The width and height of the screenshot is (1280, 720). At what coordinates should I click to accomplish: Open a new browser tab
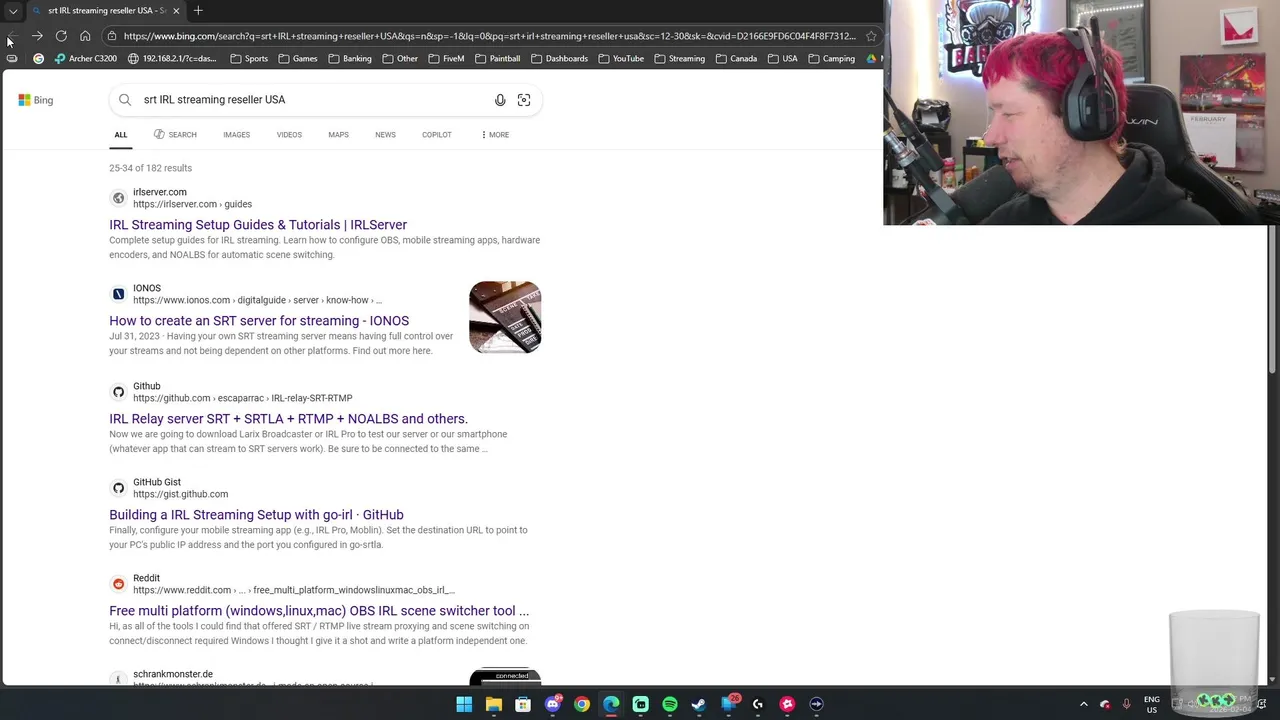point(198,11)
